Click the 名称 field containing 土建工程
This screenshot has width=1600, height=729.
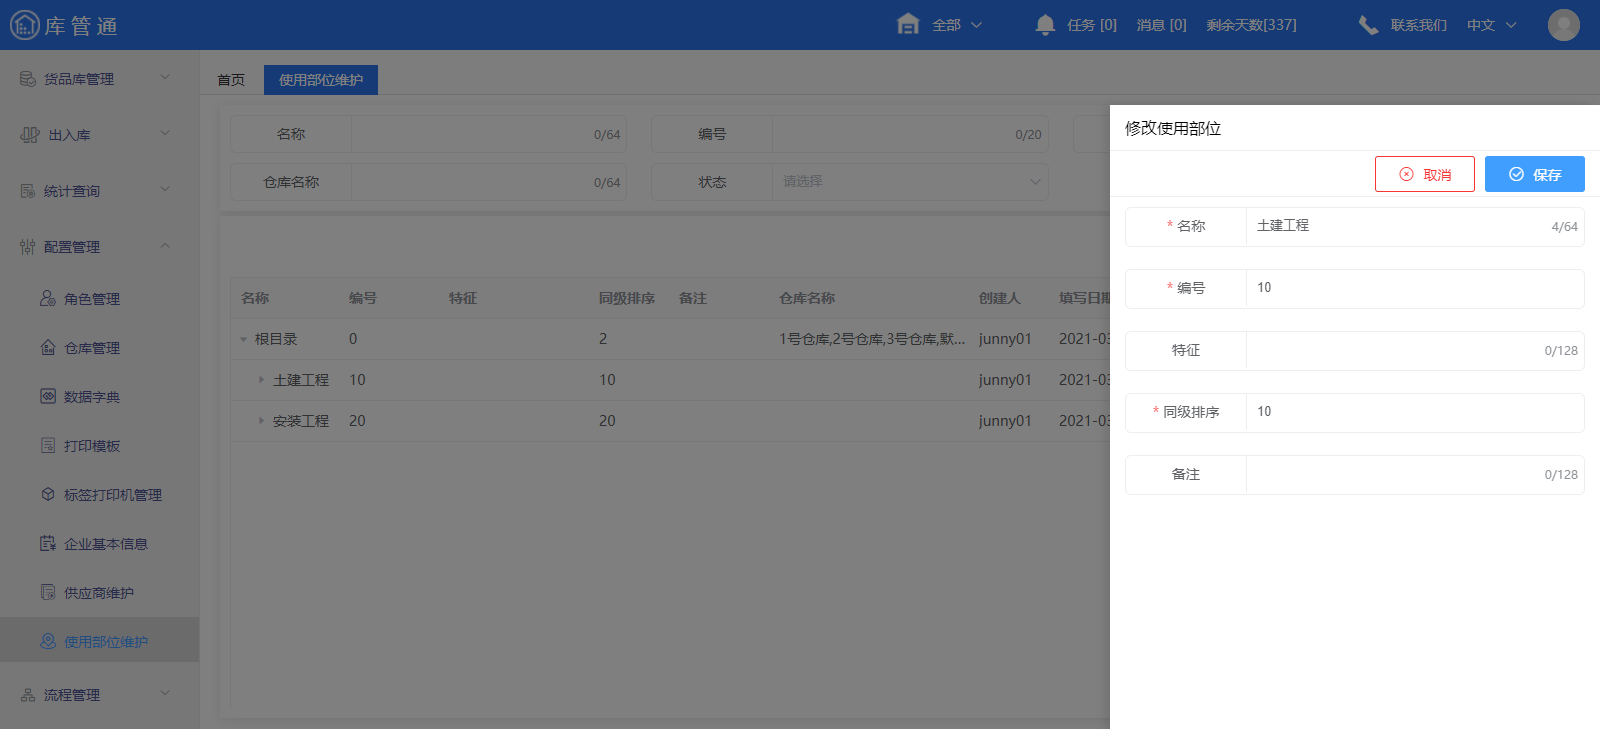point(1415,226)
